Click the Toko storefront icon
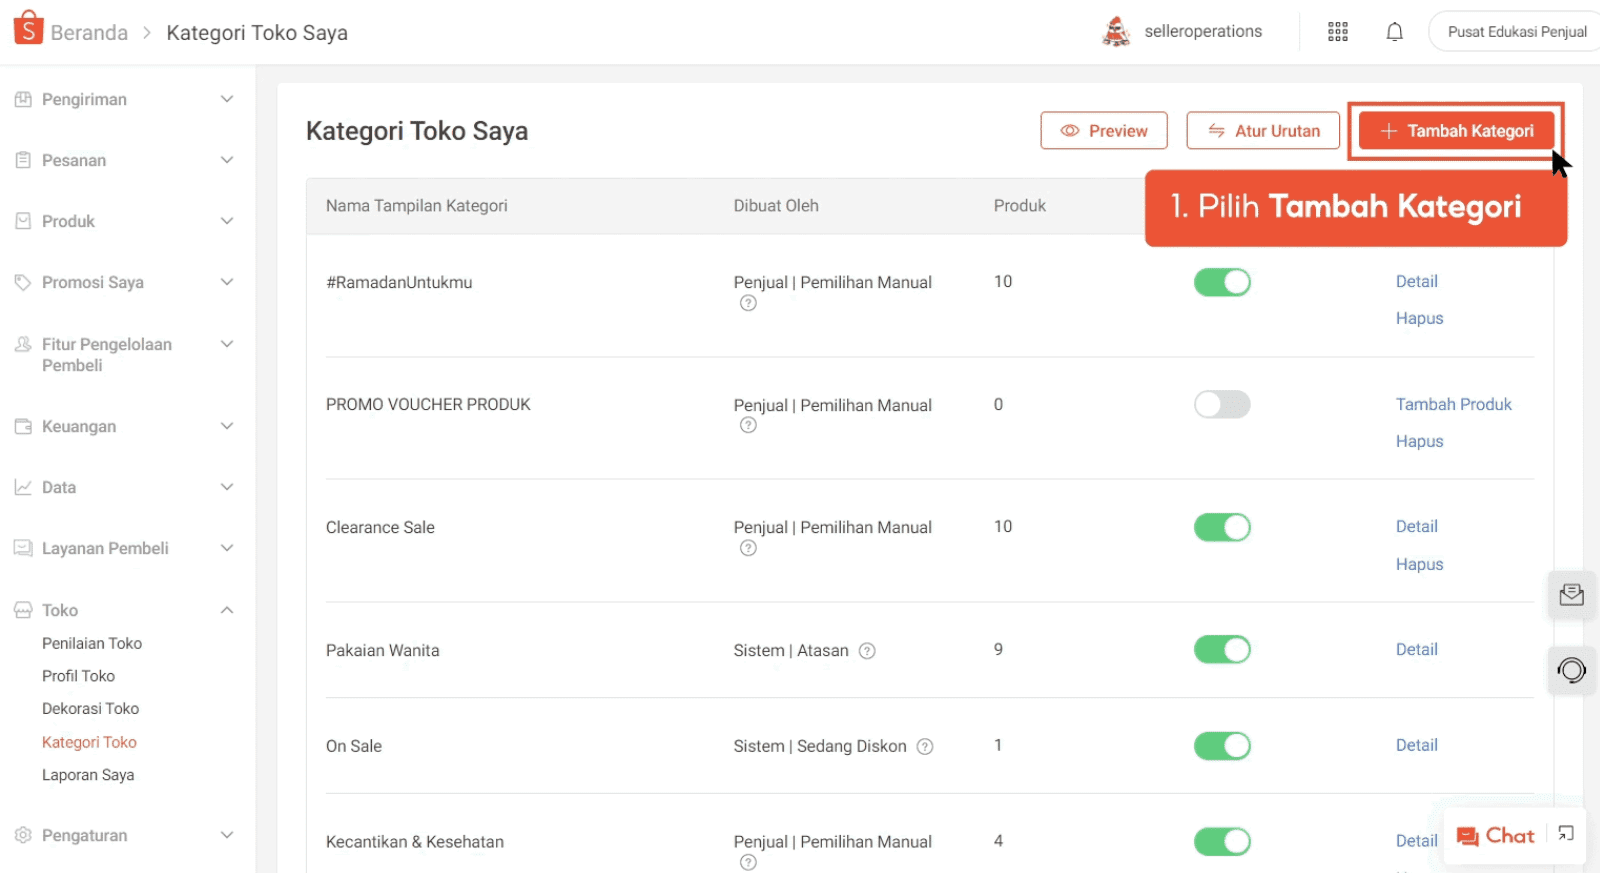Viewport: 1600px width, 873px height. pos(23,610)
